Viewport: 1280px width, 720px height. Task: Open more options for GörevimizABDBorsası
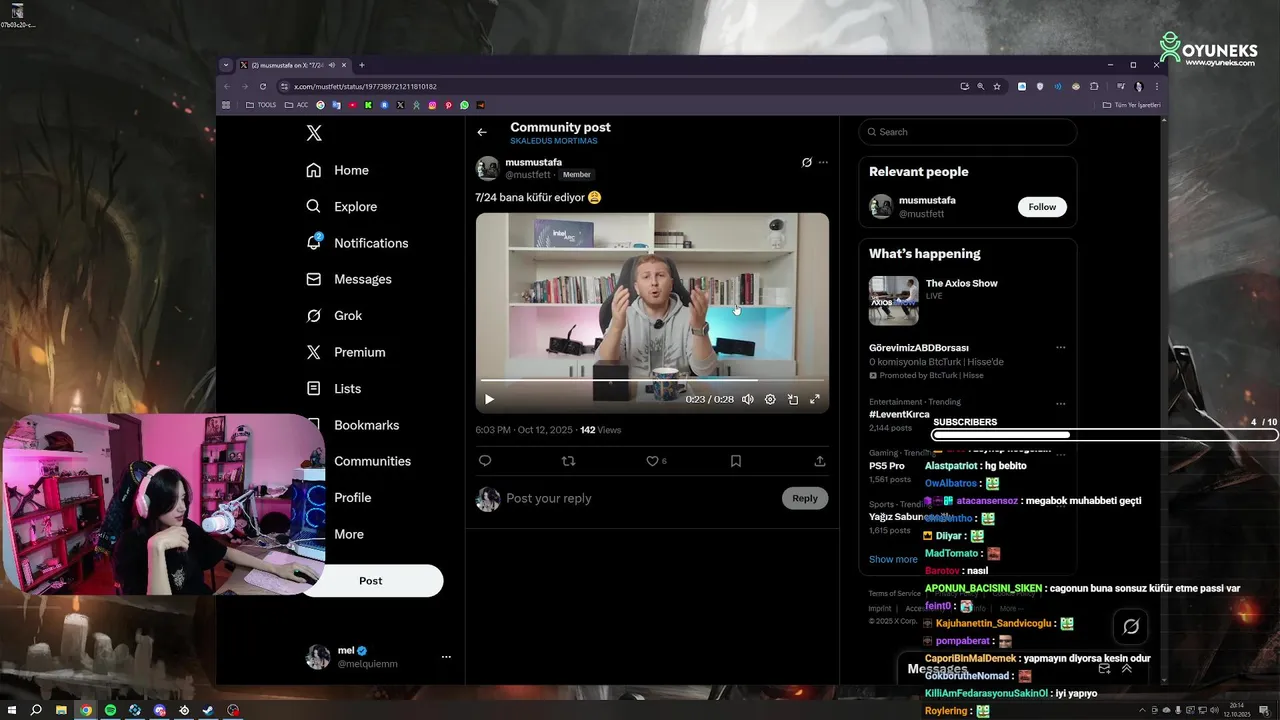pos(1060,348)
